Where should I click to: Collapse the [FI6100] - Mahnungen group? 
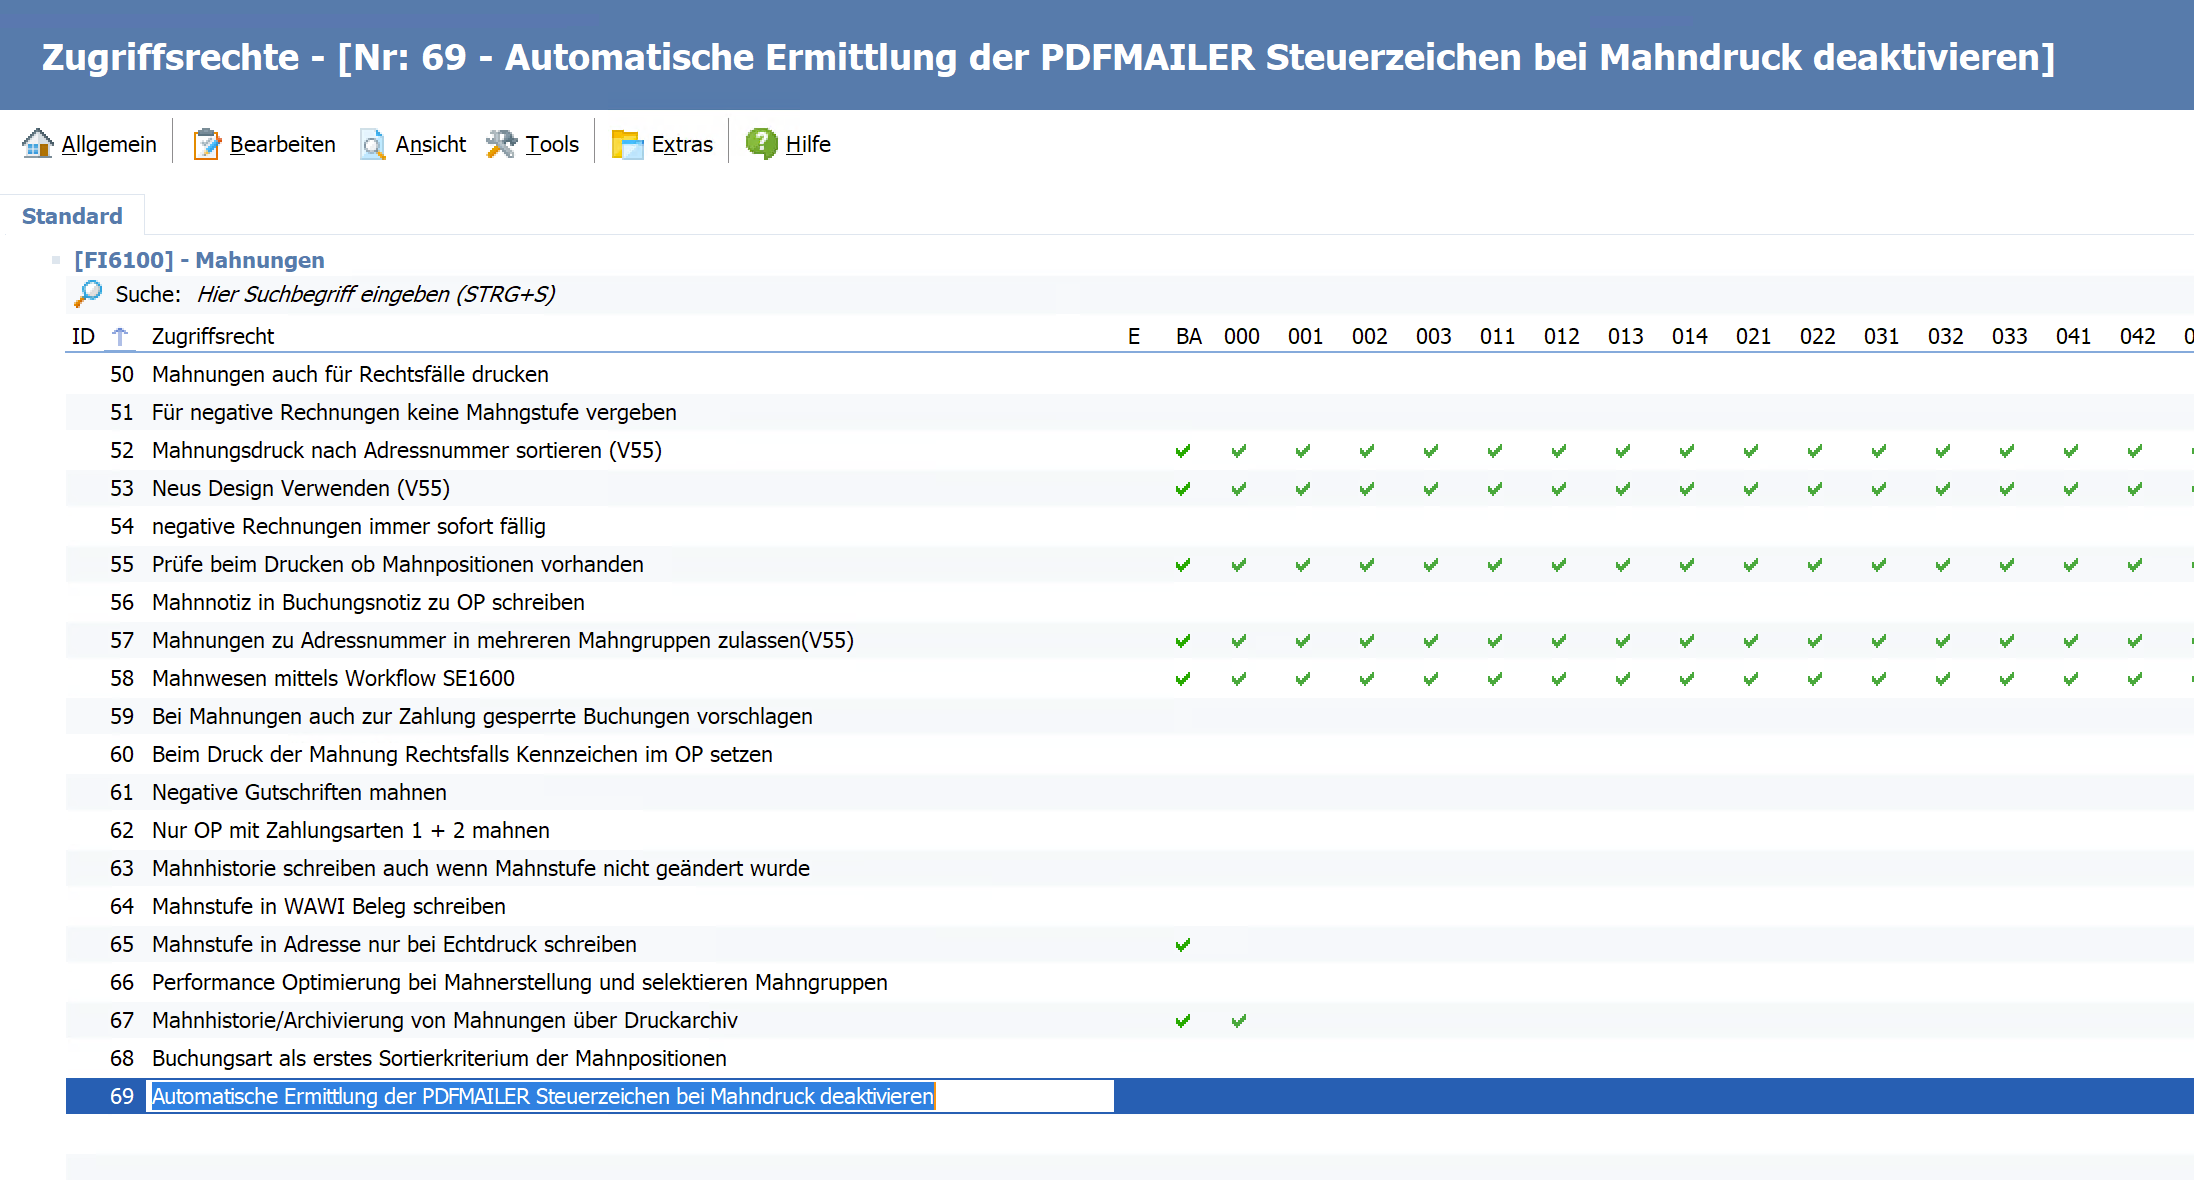point(56,260)
